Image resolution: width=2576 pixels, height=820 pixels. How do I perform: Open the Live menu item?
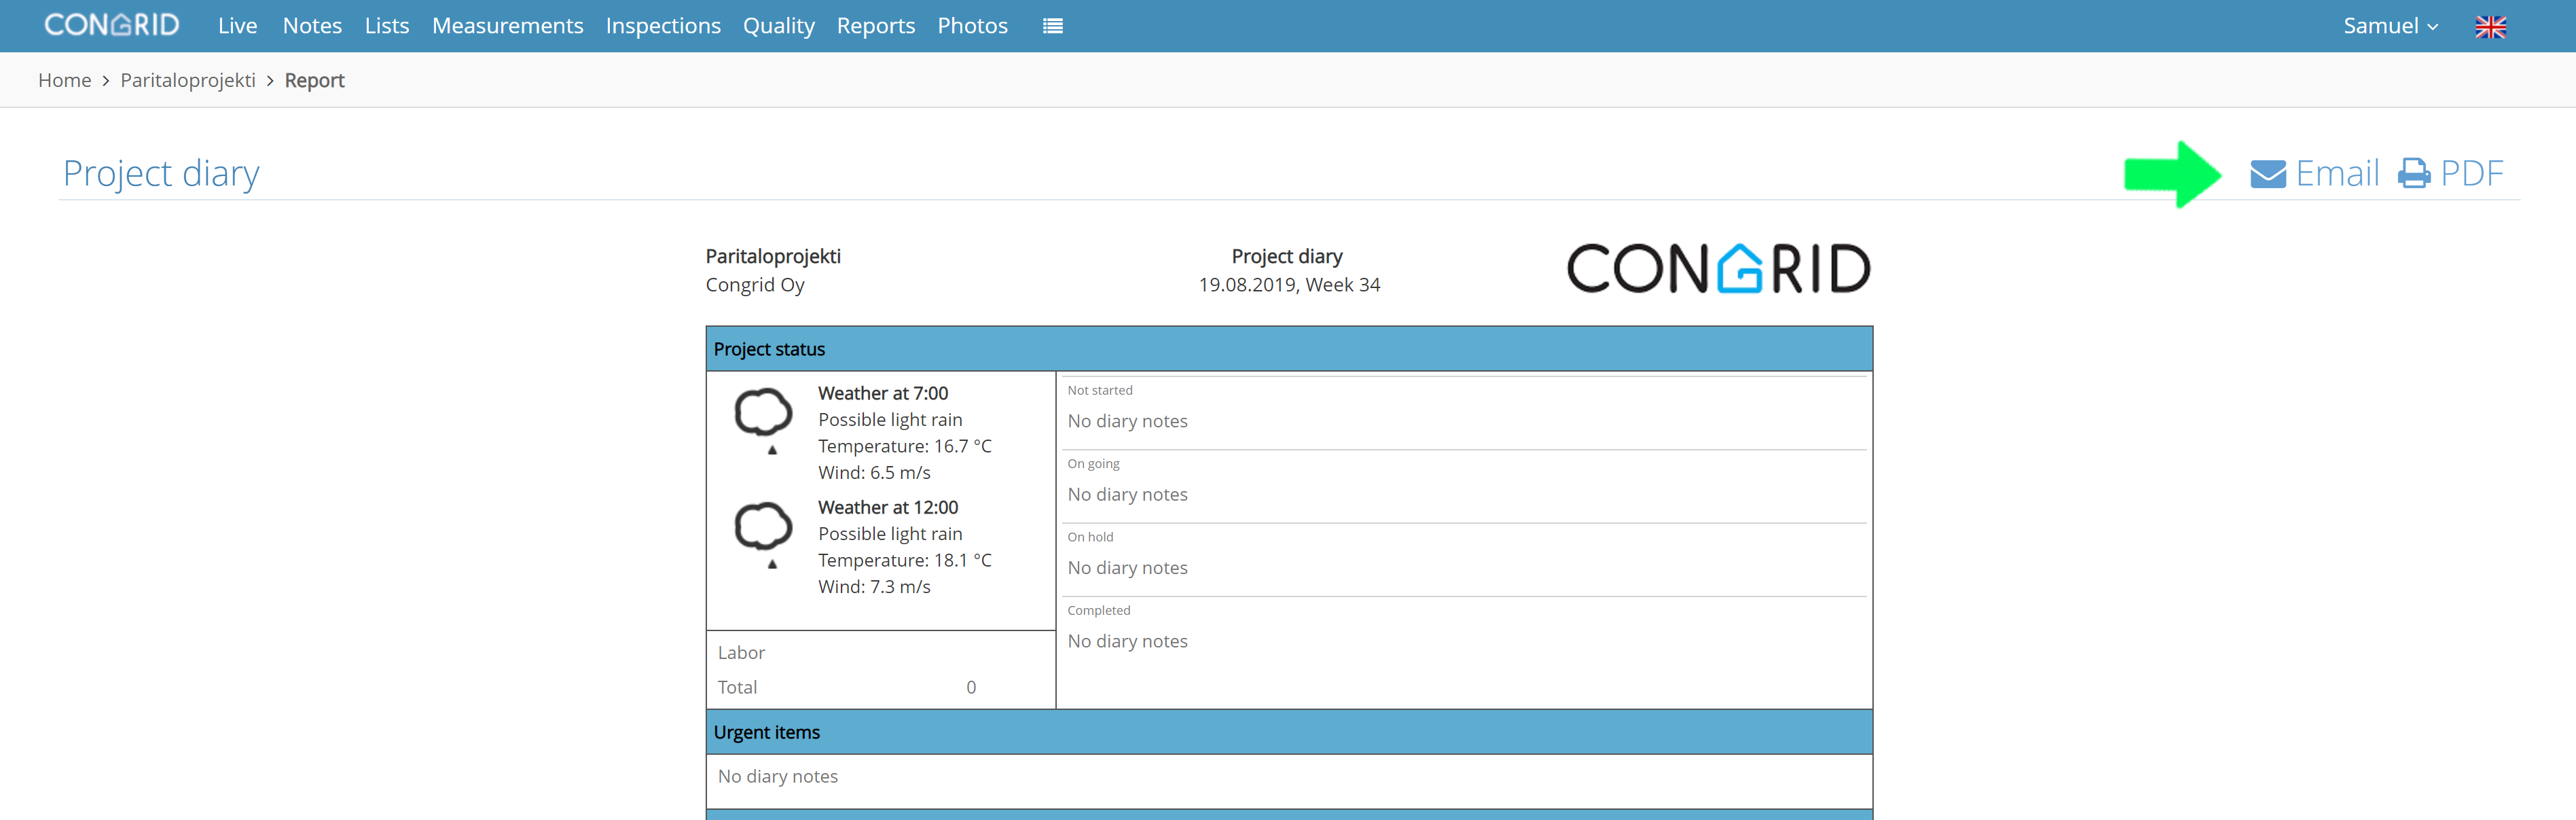pyautogui.click(x=238, y=26)
